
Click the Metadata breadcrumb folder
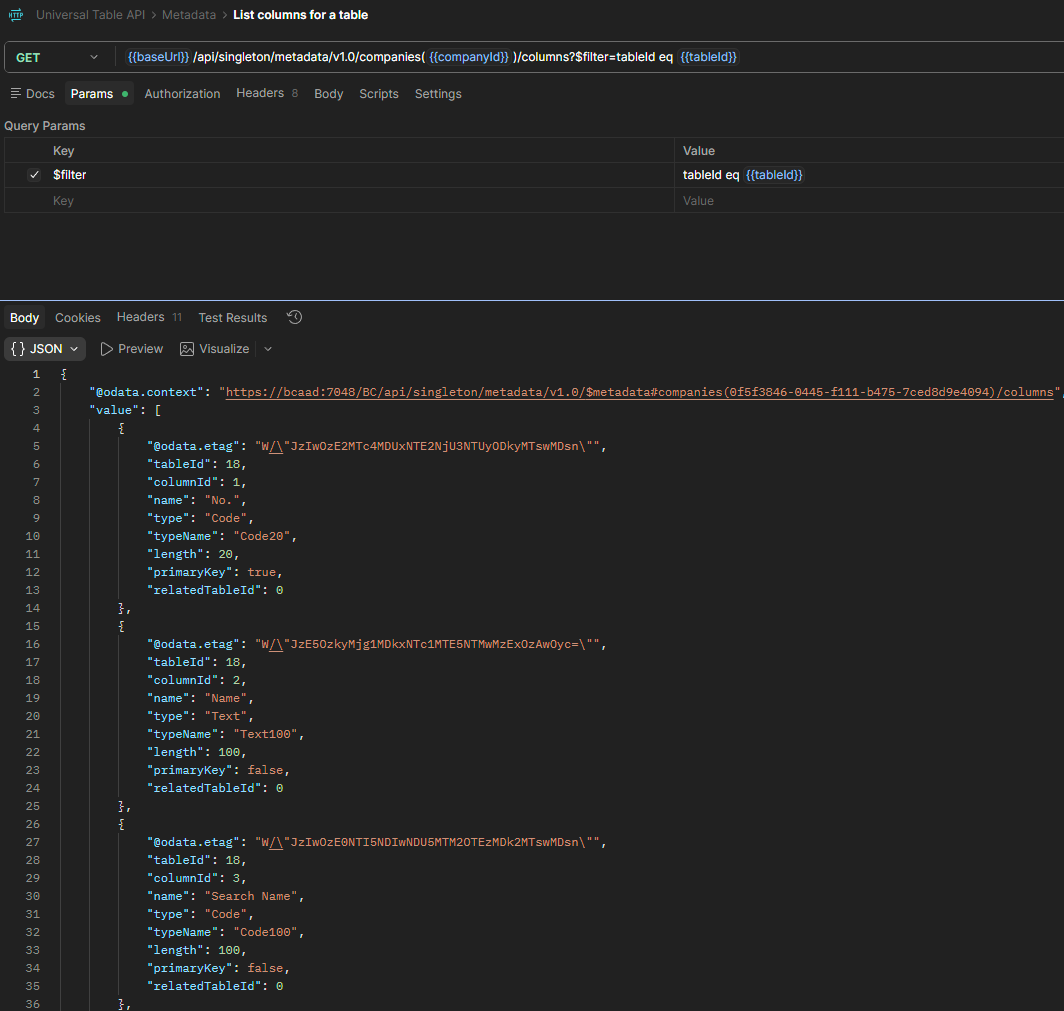tap(189, 15)
